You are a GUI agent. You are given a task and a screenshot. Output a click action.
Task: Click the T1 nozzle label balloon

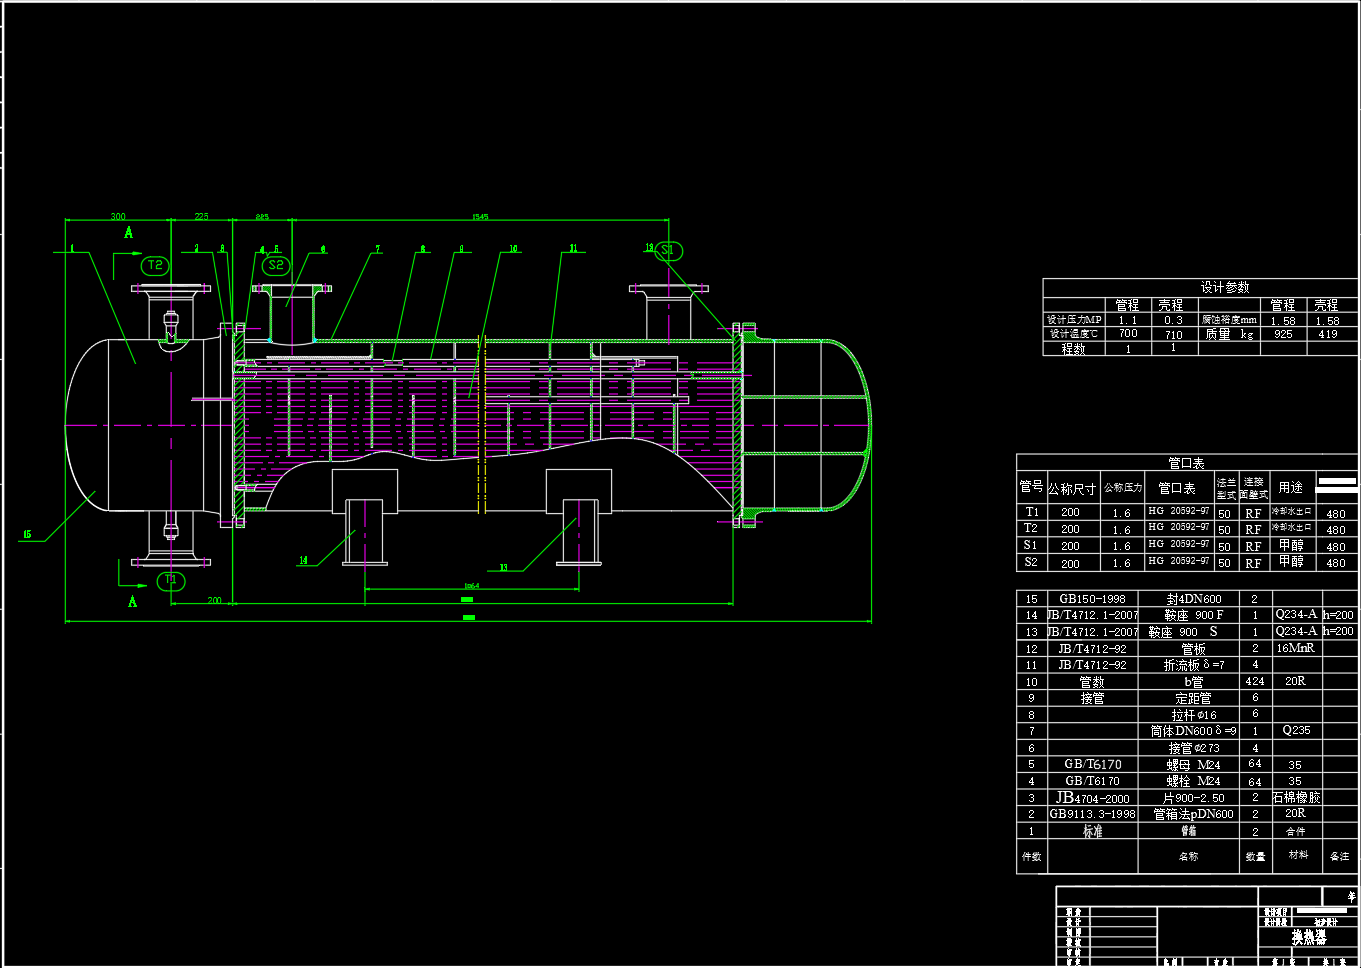(171, 580)
